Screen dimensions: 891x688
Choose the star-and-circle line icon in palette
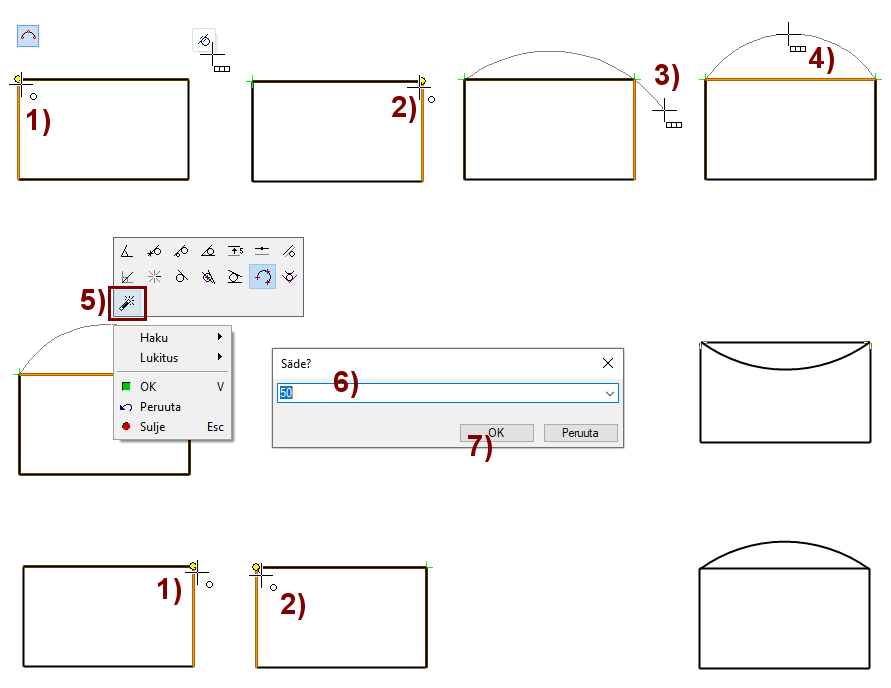[154, 251]
